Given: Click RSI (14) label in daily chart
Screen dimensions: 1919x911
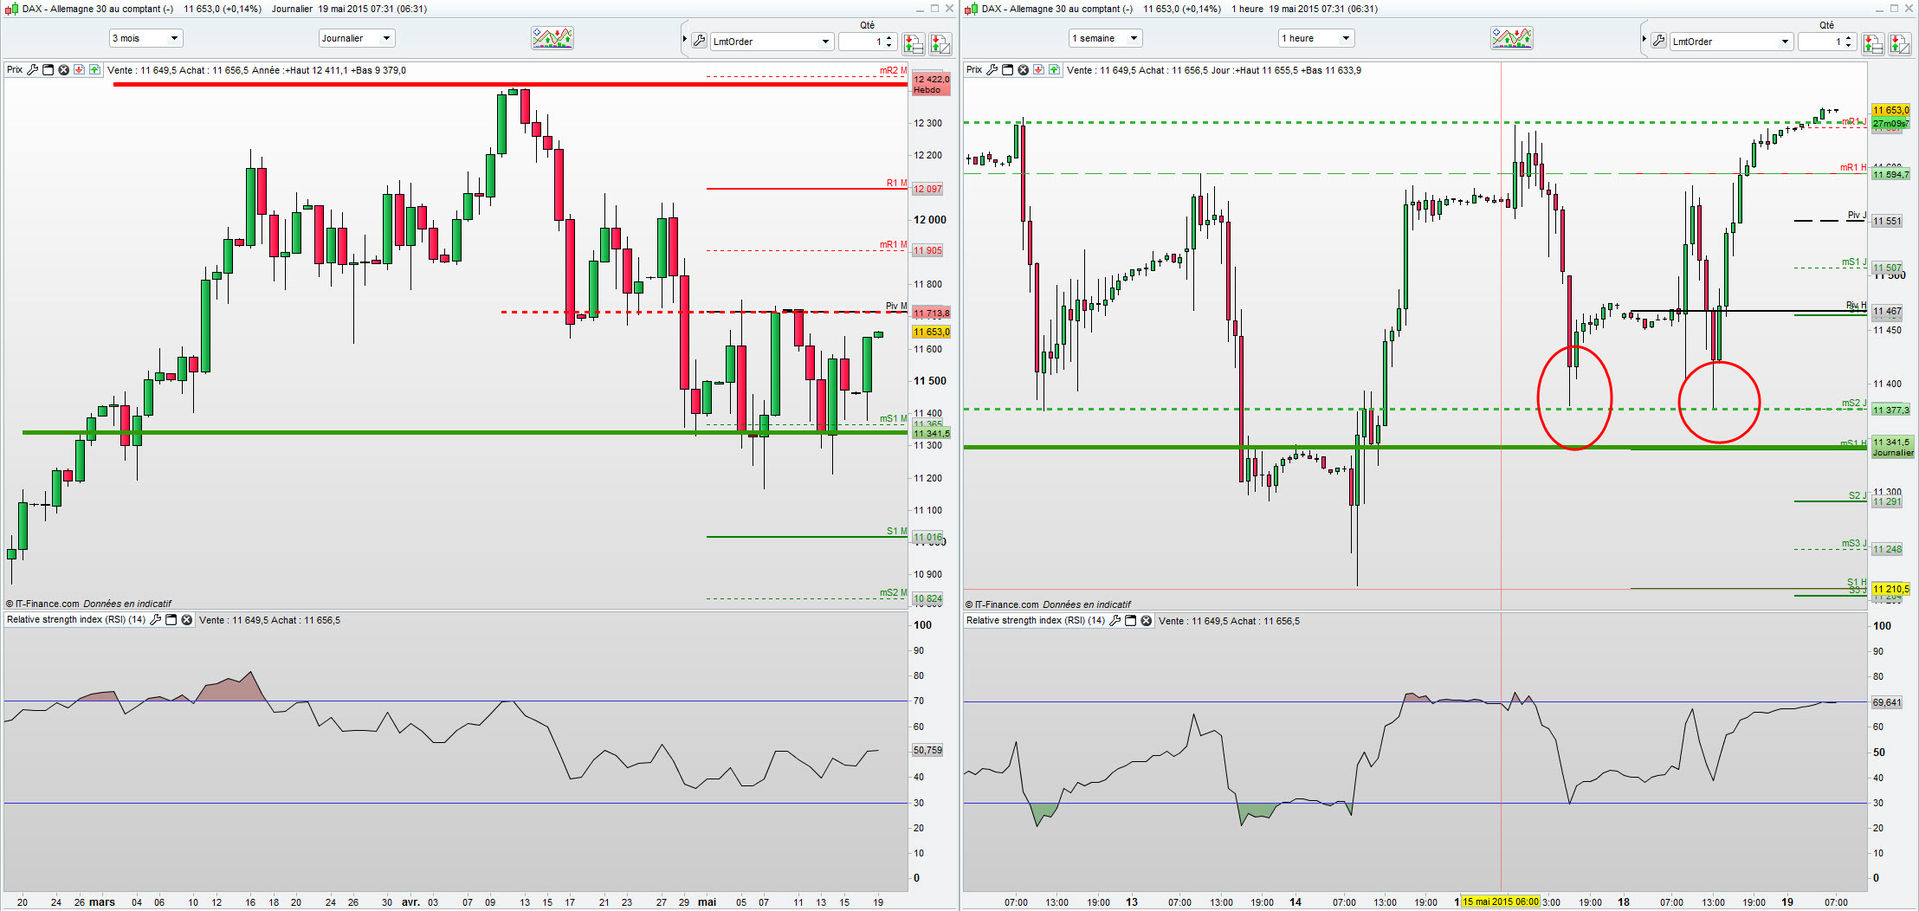Looking at the screenshot, I should pyautogui.click(x=76, y=620).
